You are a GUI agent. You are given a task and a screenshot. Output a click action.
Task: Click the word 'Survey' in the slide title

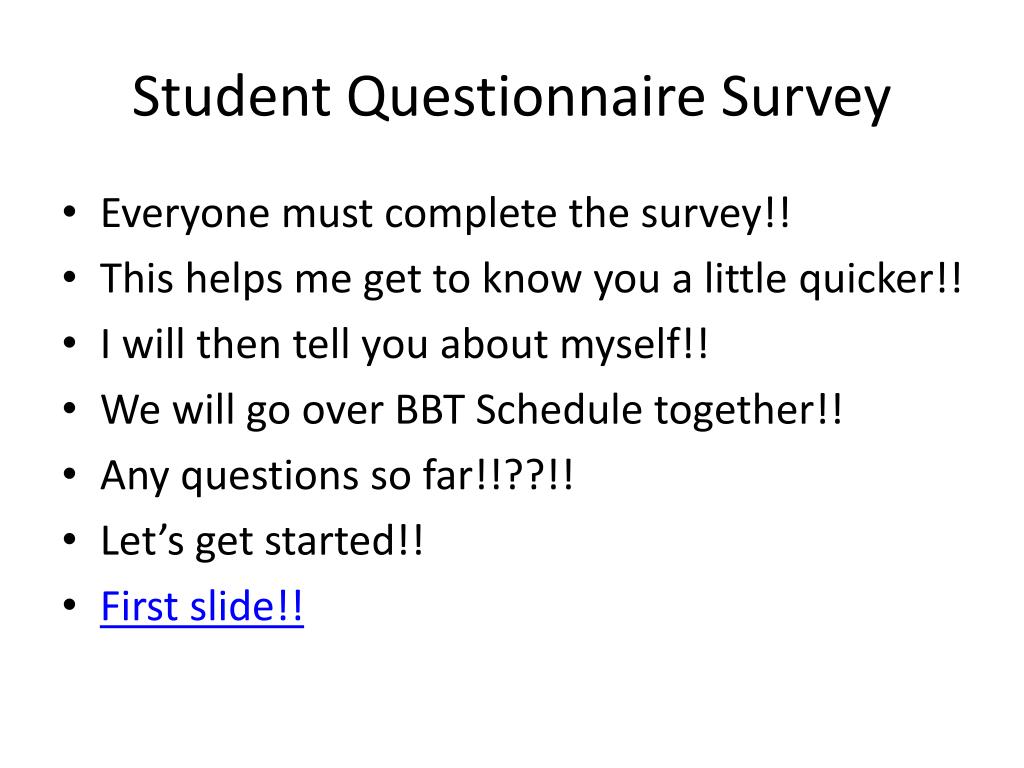pos(807,98)
